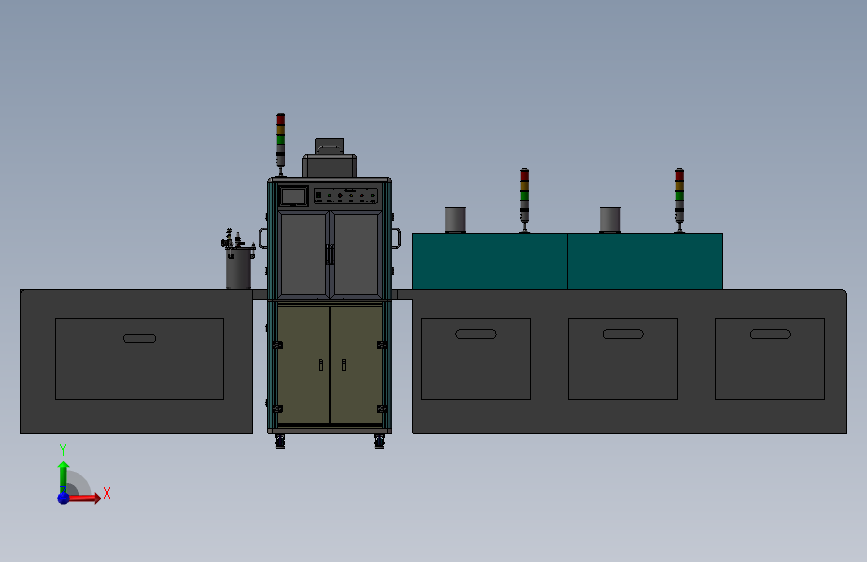Viewport: 867px width, 562px height.
Task: Select the signal tower on the left teal oven cover
Action: coord(524,200)
